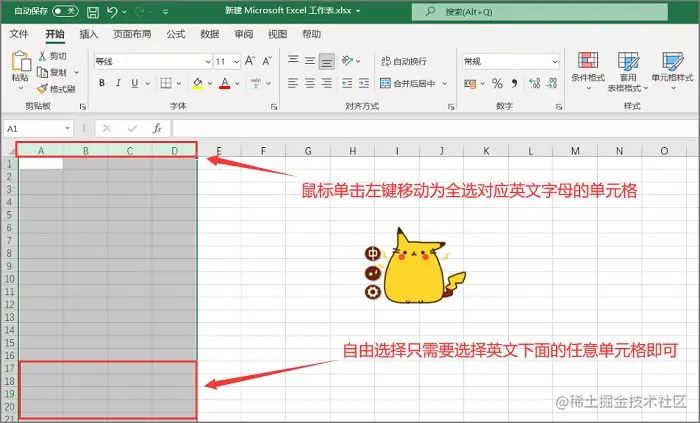Click the search box 搜索(Alt+Q)
The image size is (700, 423).
539,12
